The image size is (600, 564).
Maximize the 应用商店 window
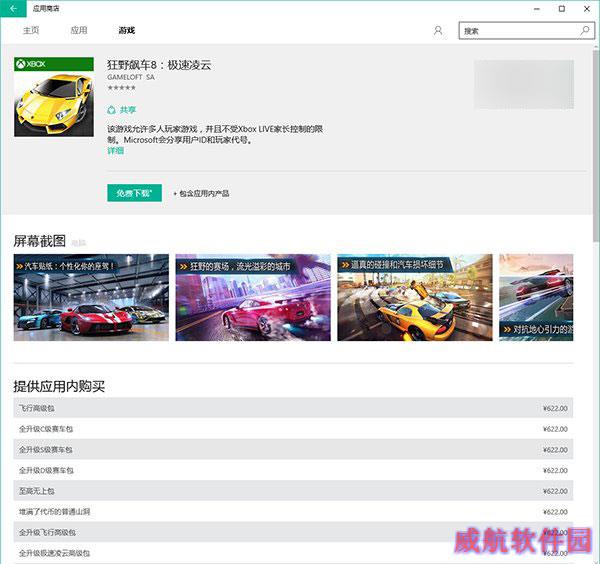coord(562,8)
